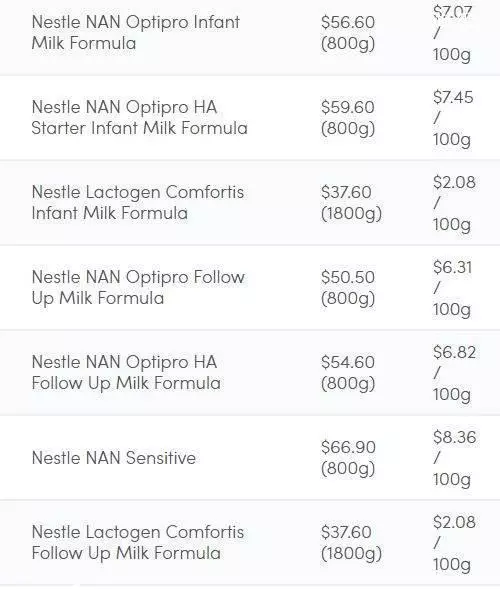The image size is (500, 589).
Task: Click unit price of Lactogen Comfortis Infant Formula
Action: 454,203
